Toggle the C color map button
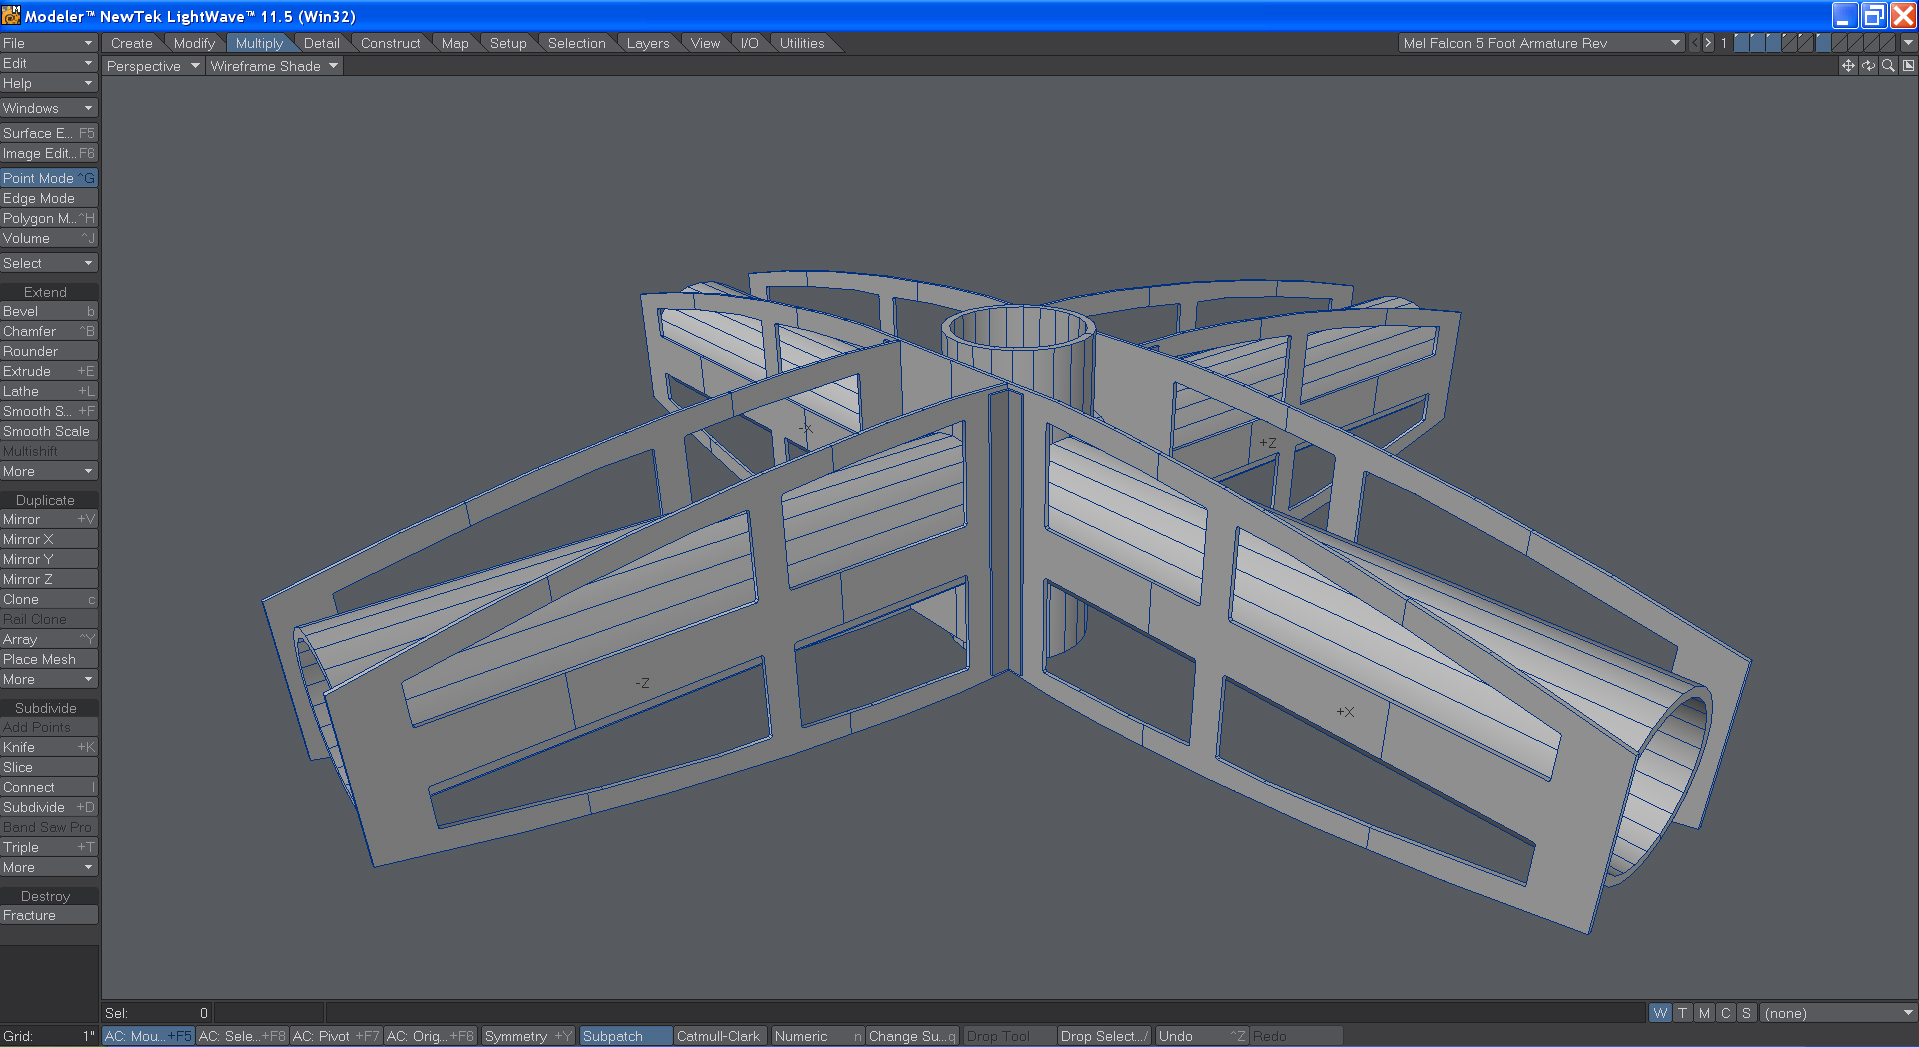Viewport: 1919px width, 1047px height. [1725, 1013]
